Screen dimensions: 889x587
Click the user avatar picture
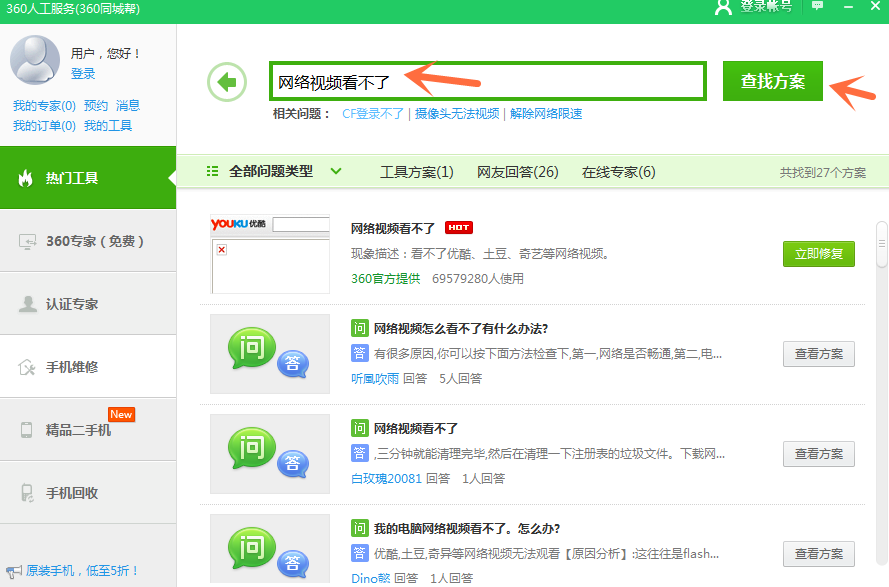point(35,60)
